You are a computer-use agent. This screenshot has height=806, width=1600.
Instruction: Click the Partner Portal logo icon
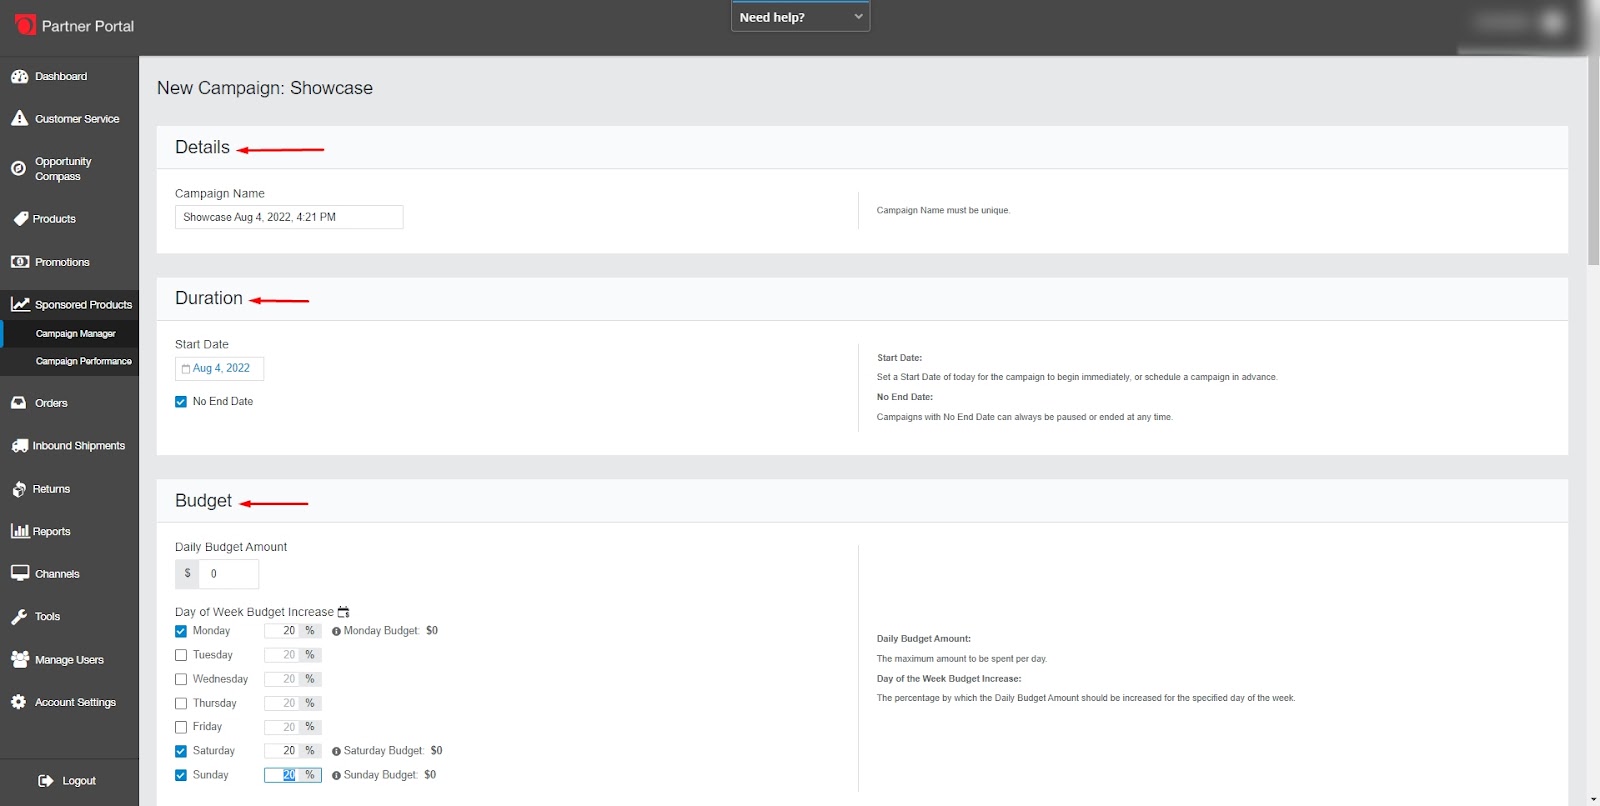[25, 25]
